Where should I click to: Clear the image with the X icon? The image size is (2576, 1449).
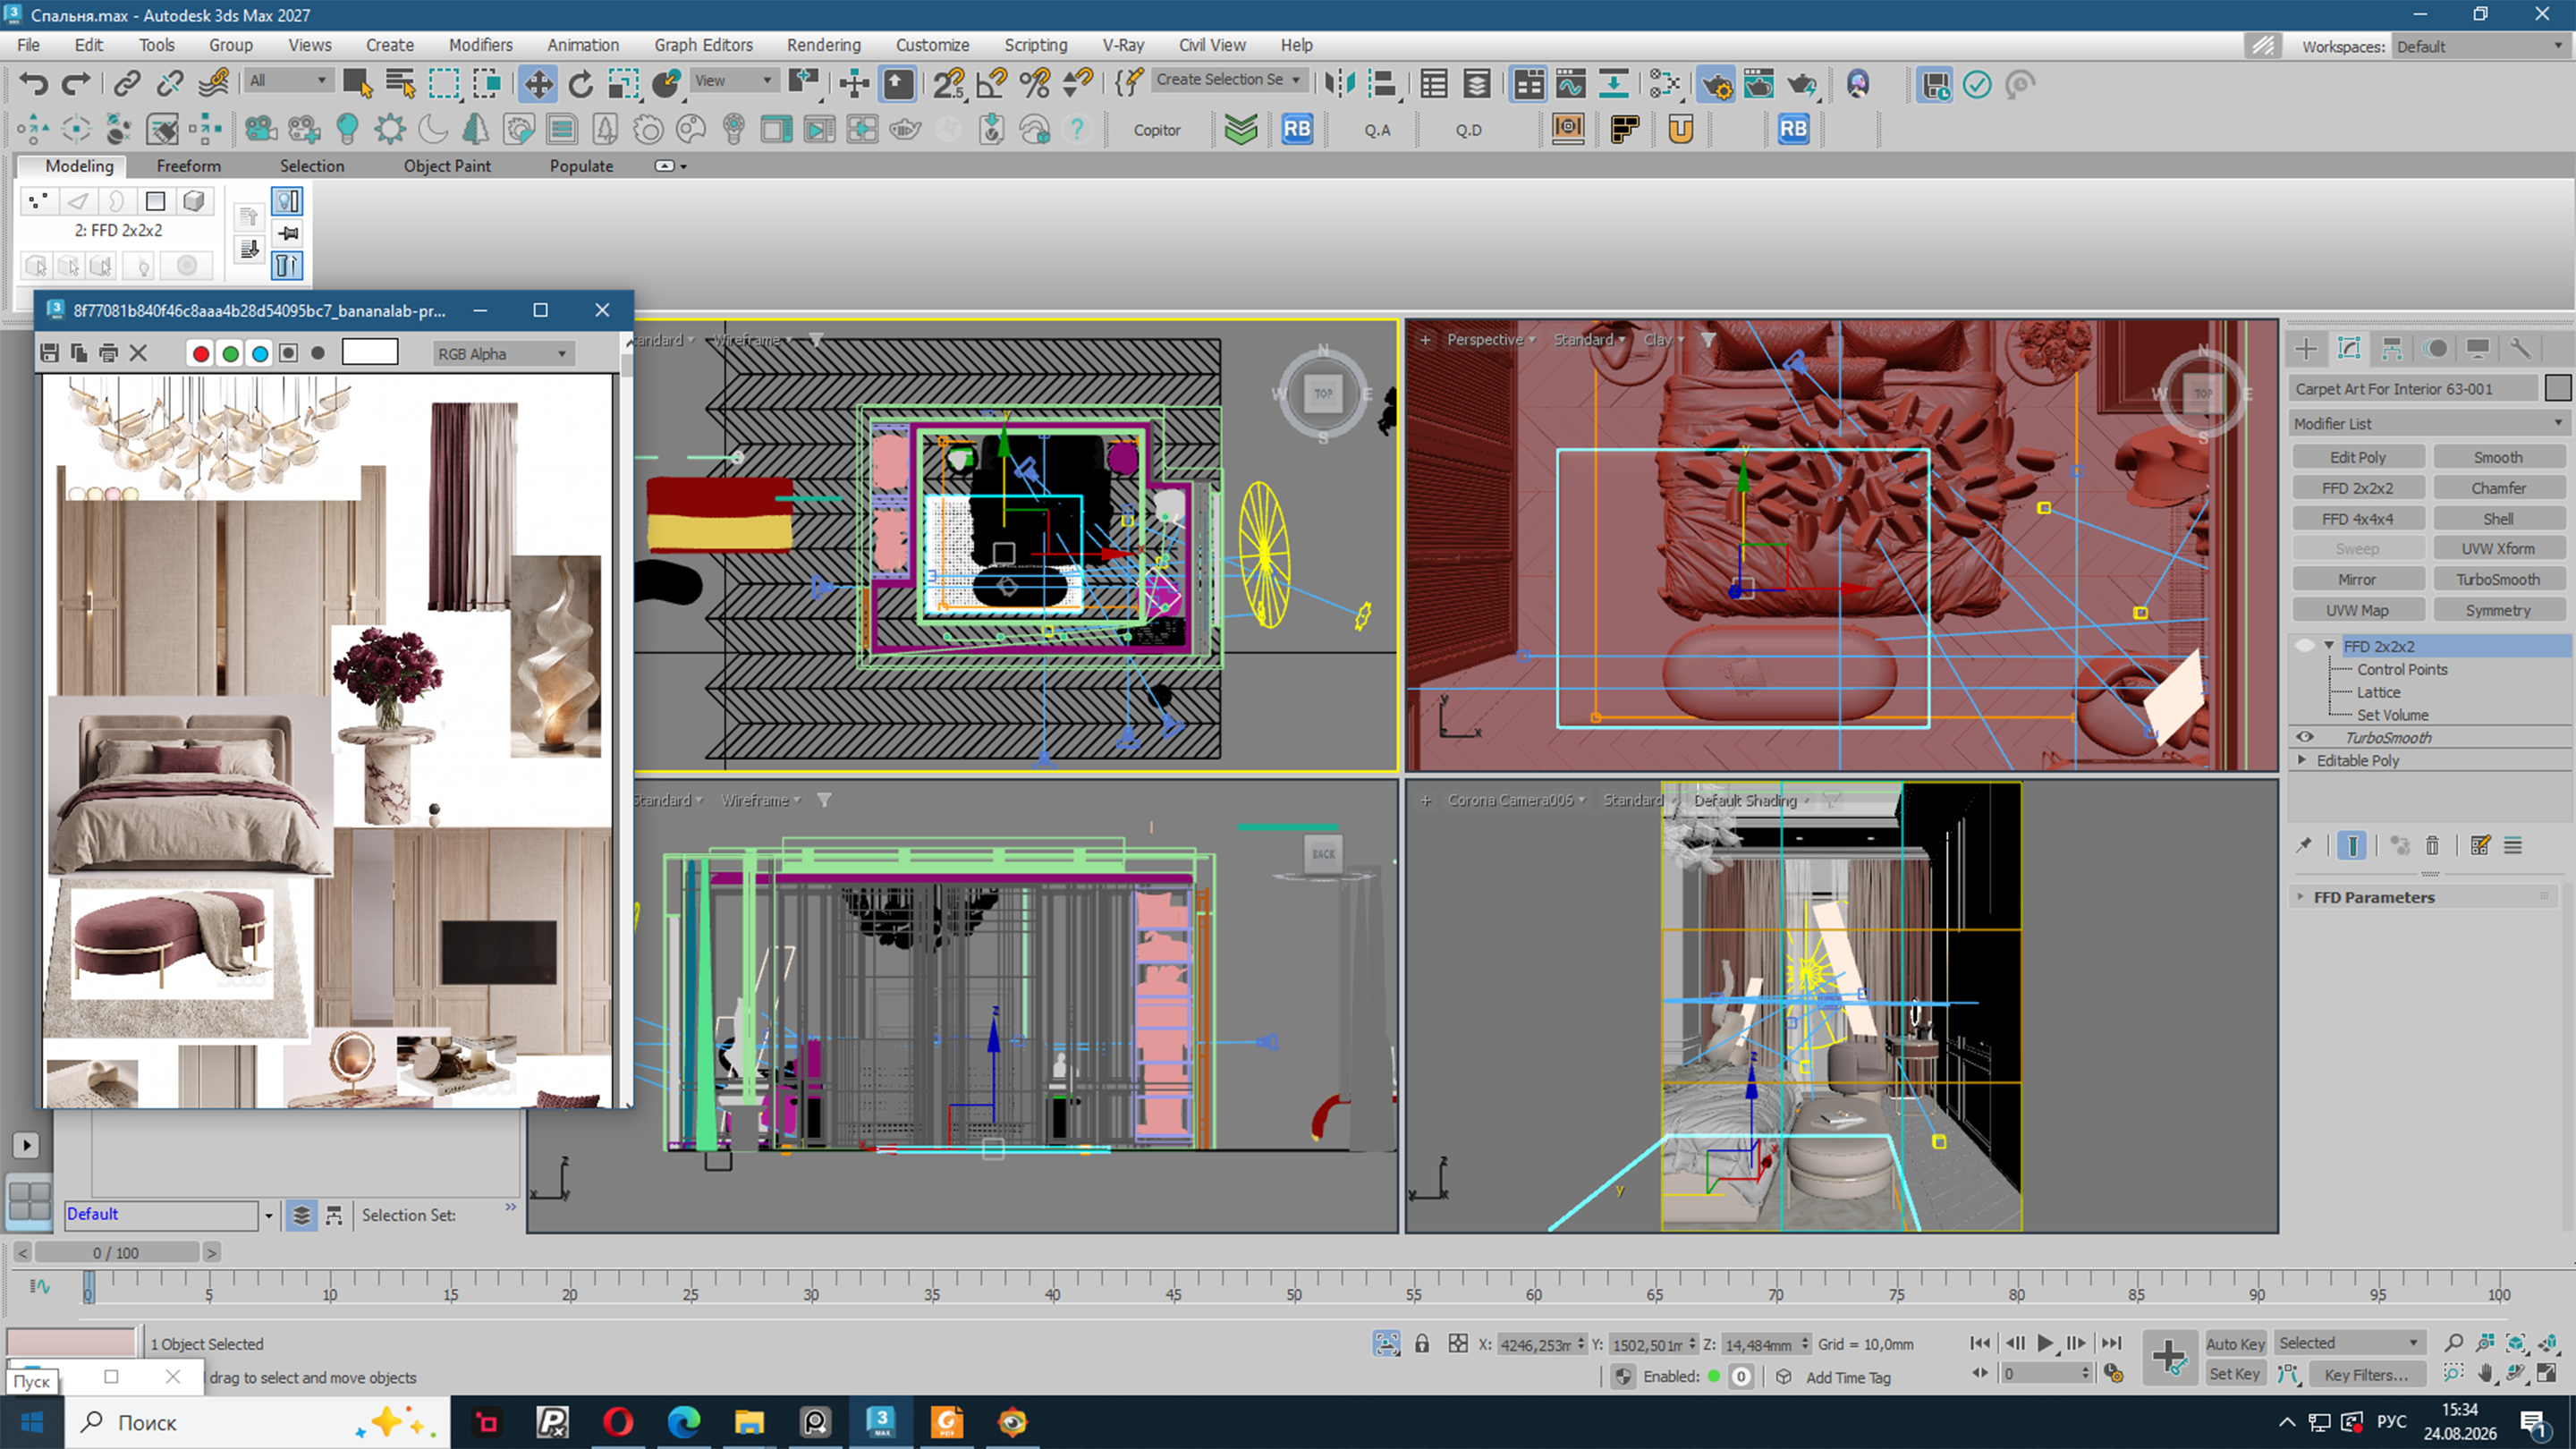pos(139,353)
